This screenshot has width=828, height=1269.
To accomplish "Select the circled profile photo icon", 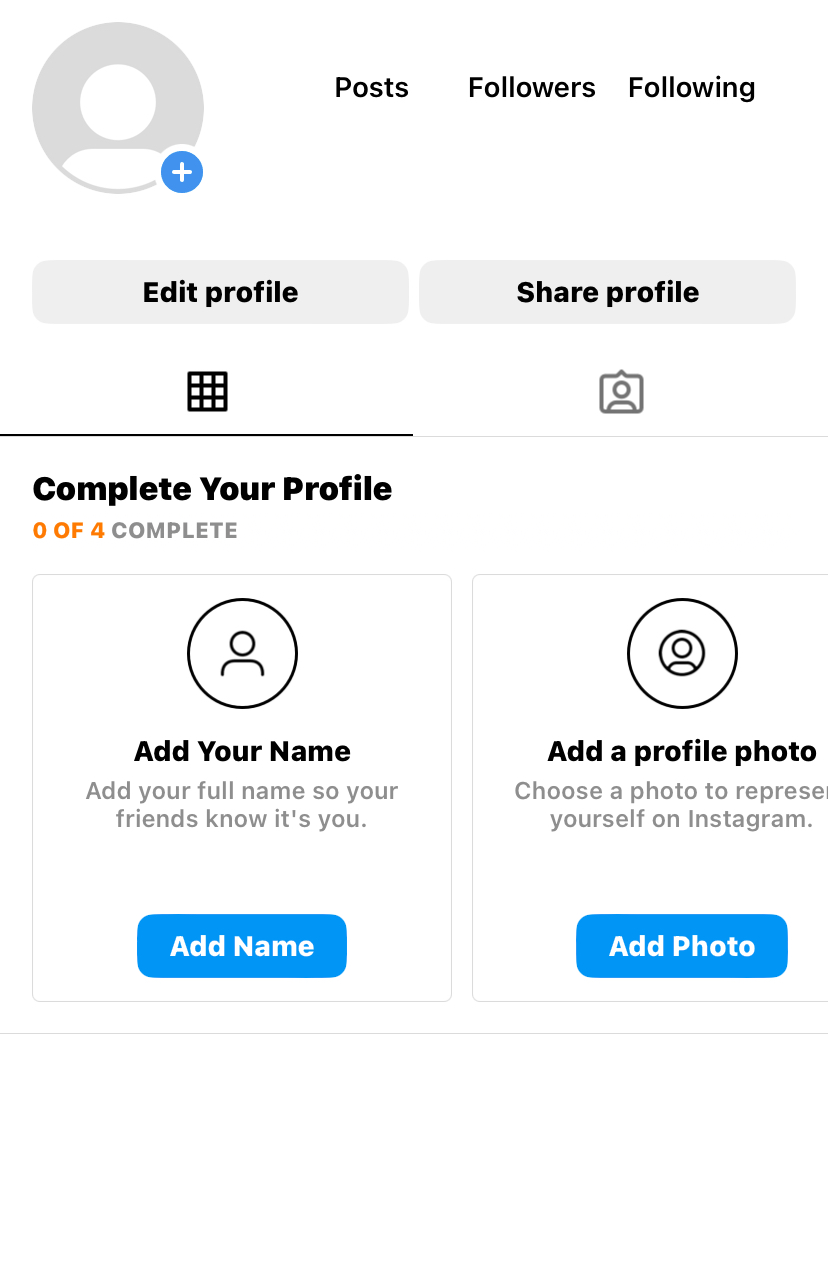I will click(x=682, y=653).
